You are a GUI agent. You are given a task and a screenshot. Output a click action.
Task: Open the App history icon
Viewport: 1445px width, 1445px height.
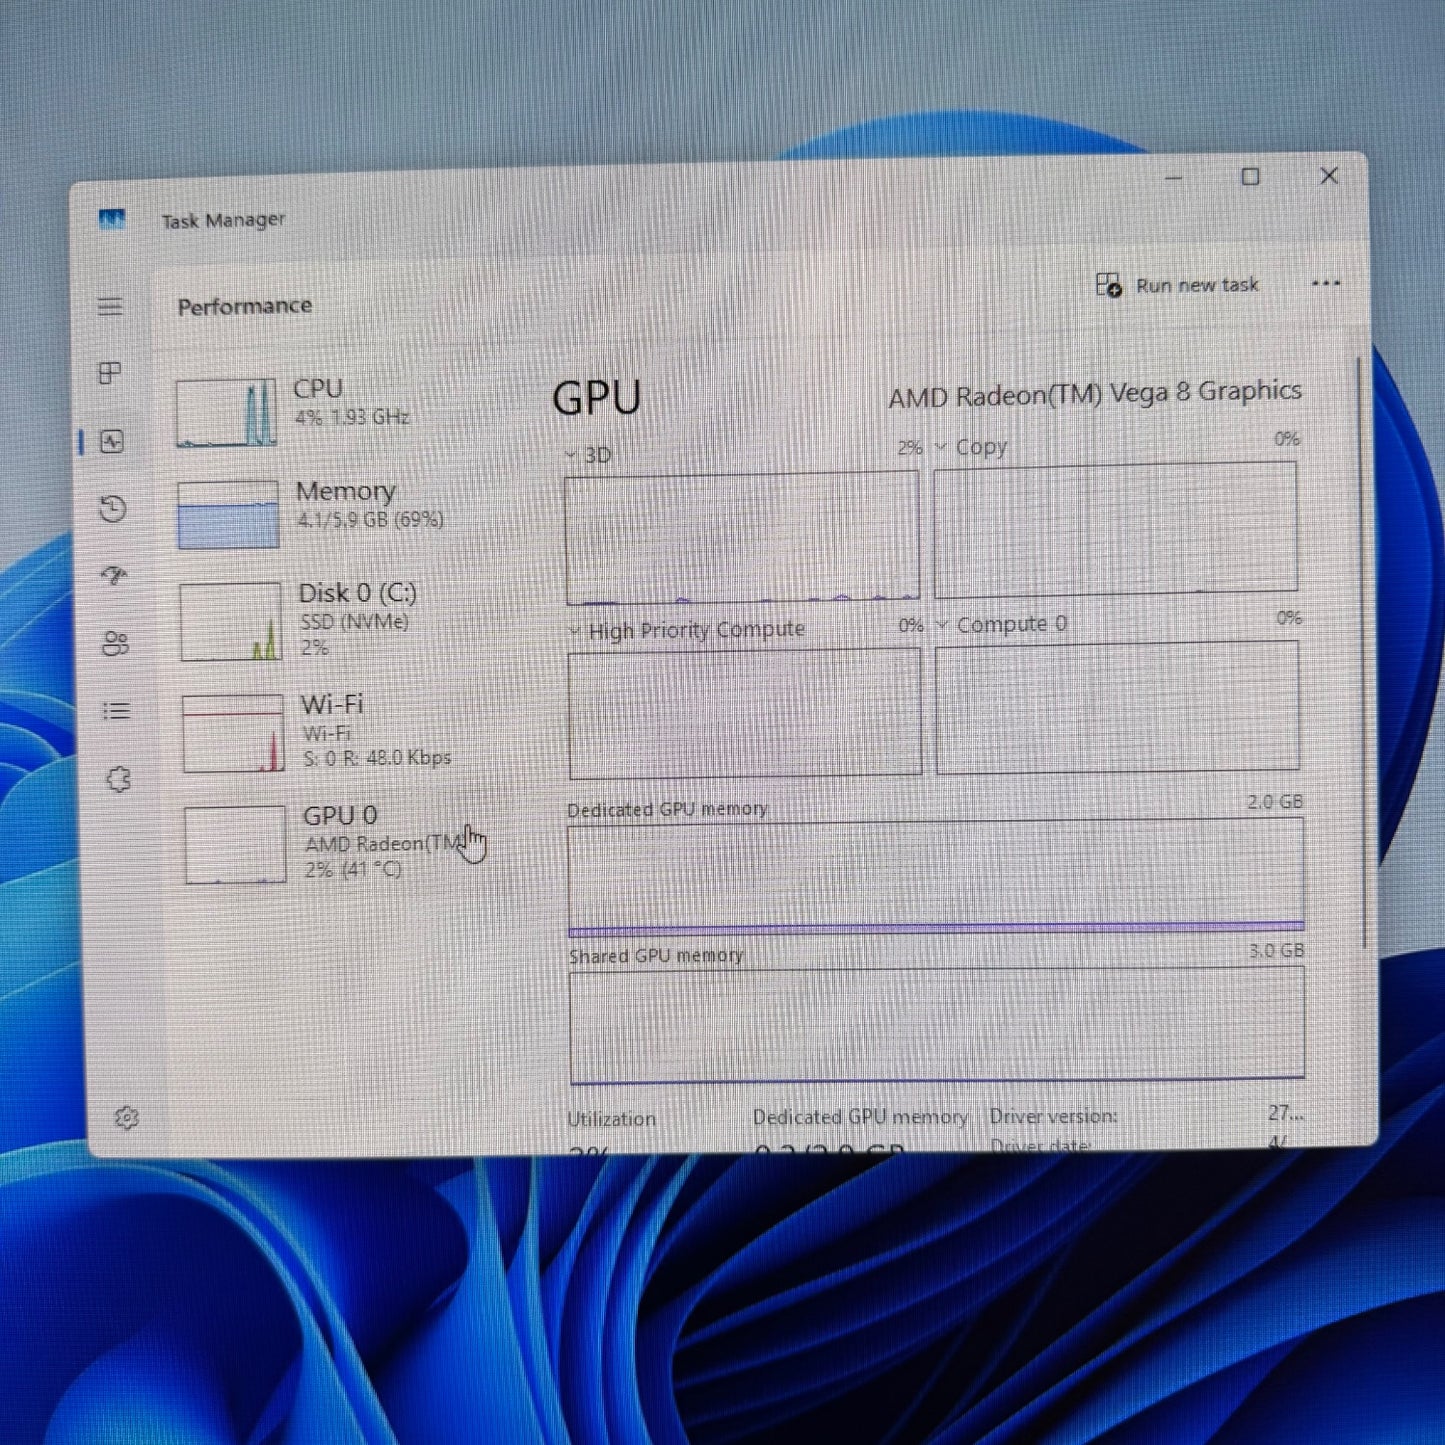[113, 509]
